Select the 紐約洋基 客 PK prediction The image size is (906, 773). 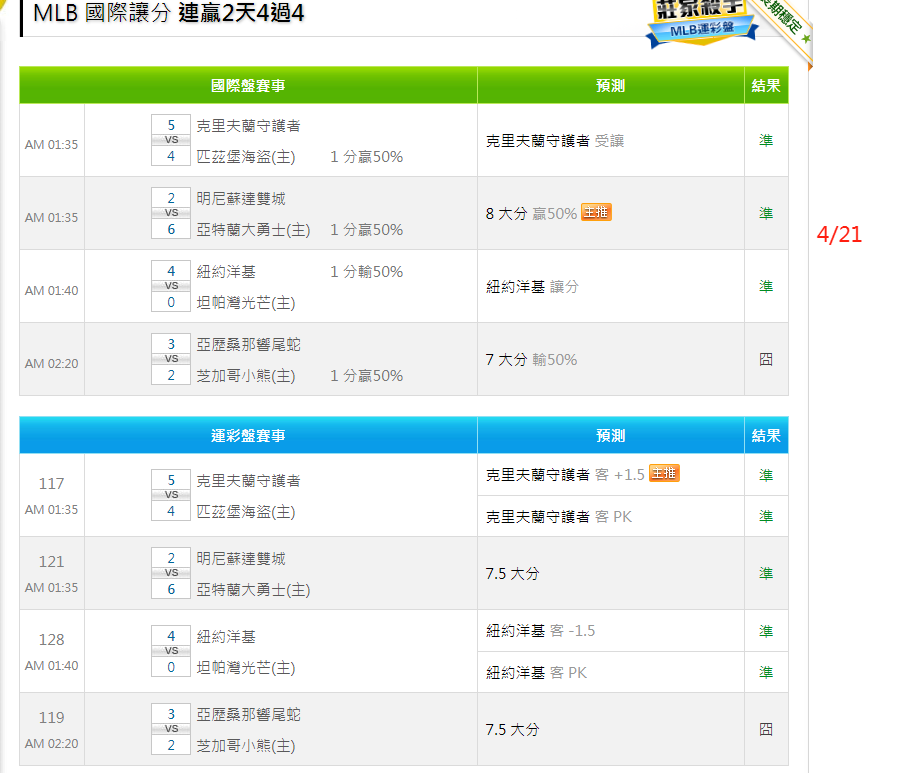(536, 672)
